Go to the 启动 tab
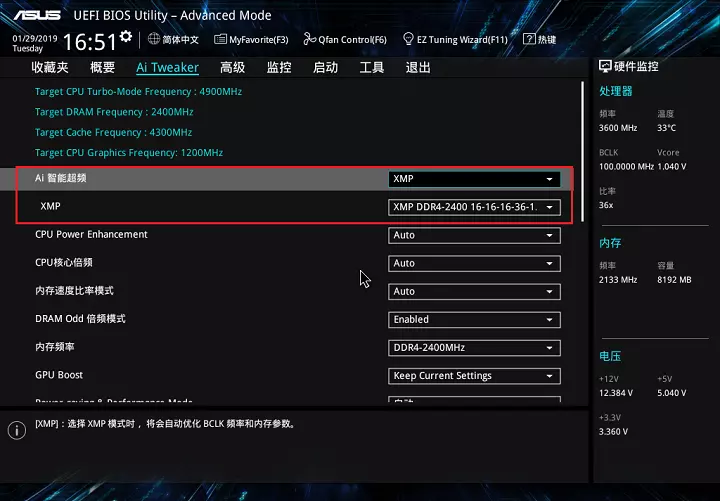 (325, 68)
